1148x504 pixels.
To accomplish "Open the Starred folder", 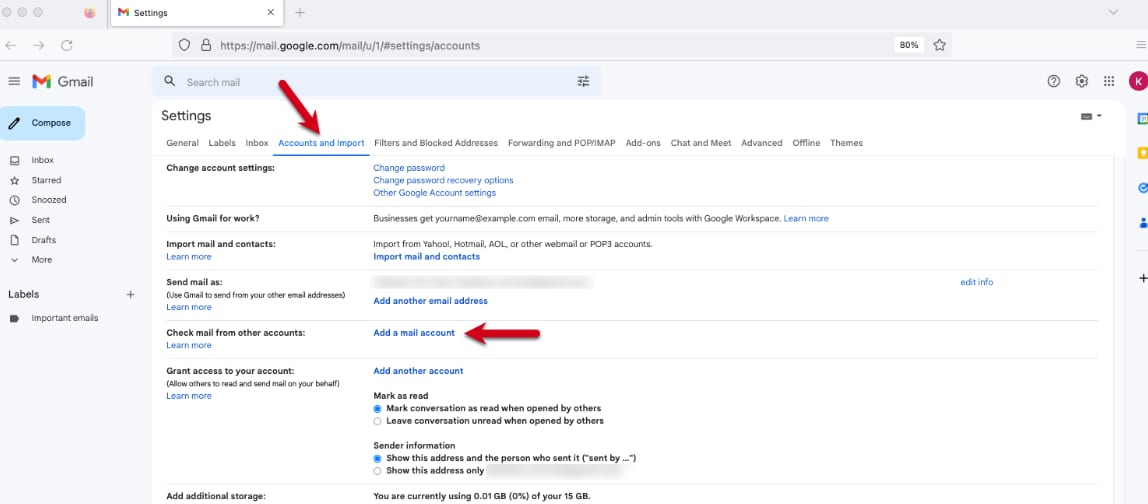I will [x=46, y=180].
